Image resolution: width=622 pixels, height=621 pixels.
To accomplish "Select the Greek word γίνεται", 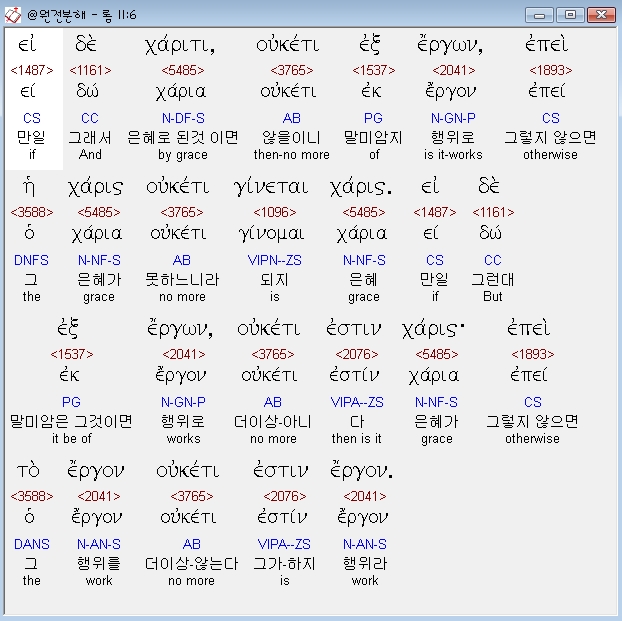I will click(271, 186).
